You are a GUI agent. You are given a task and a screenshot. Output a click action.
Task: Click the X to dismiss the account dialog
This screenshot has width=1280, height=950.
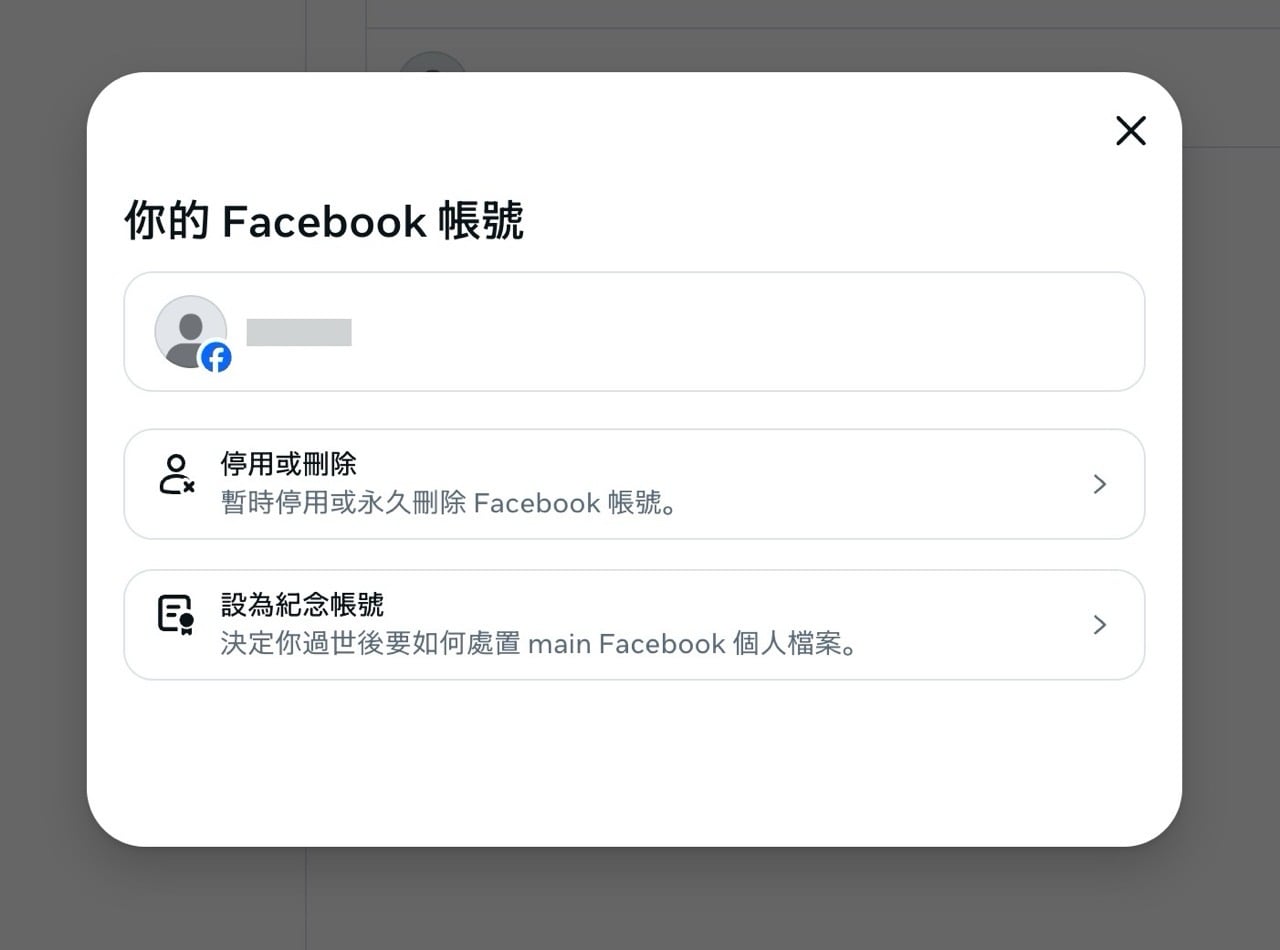(1130, 131)
